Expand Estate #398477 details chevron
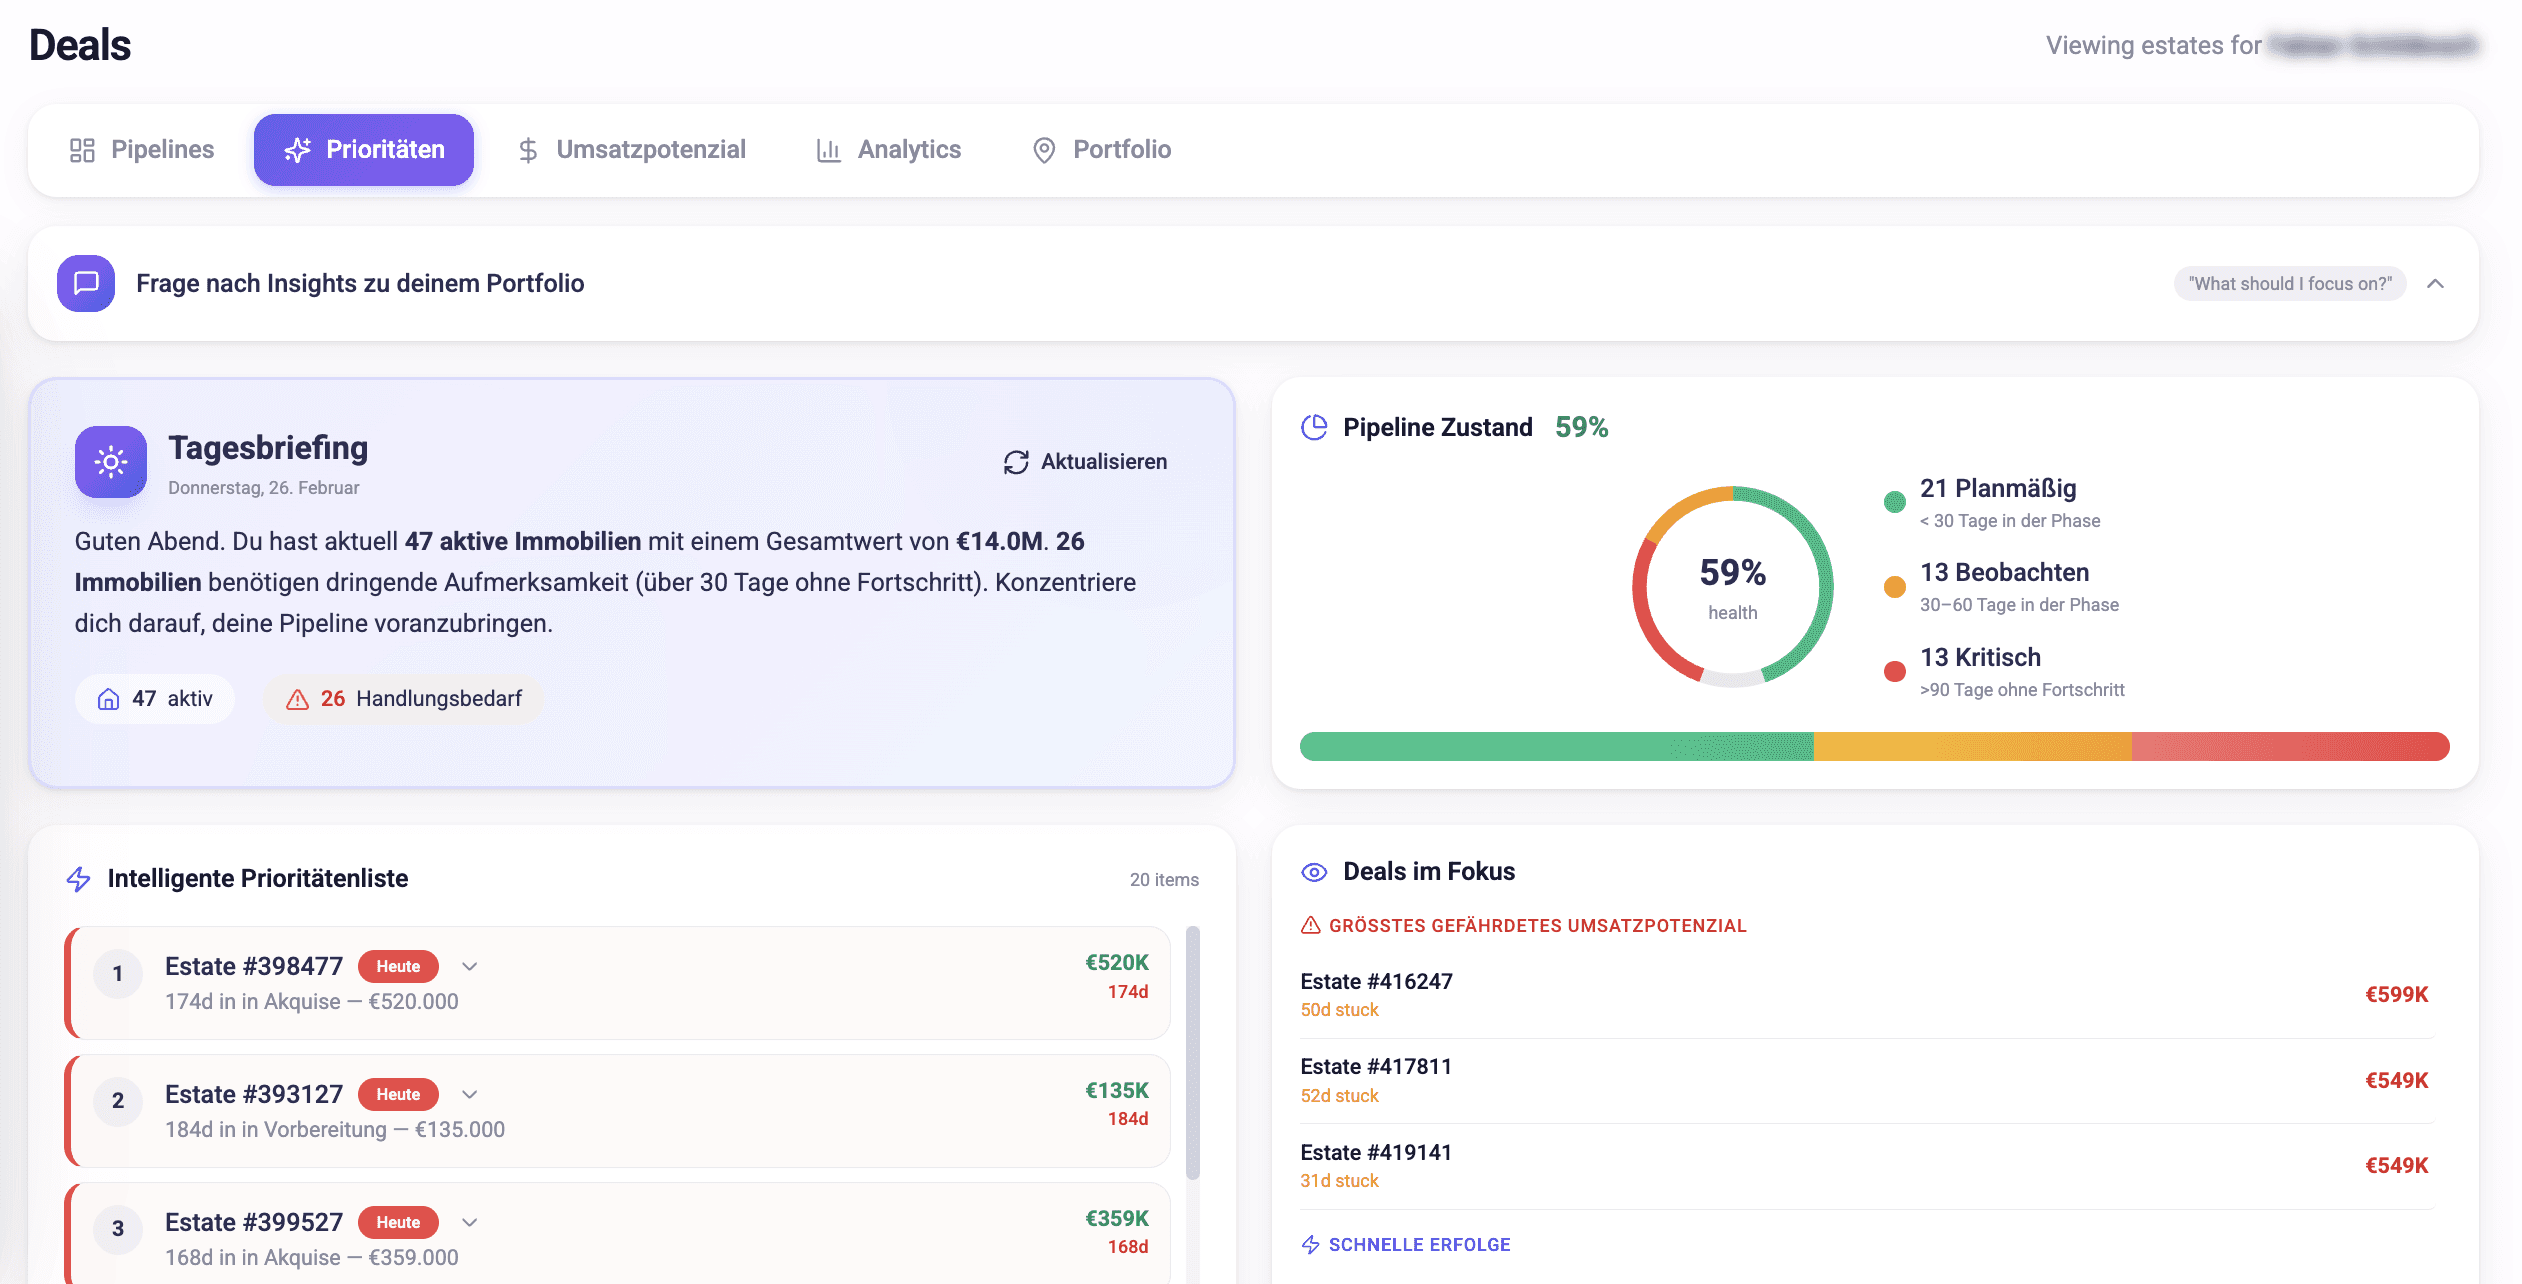This screenshot has width=2522, height=1284. tap(470, 966)
